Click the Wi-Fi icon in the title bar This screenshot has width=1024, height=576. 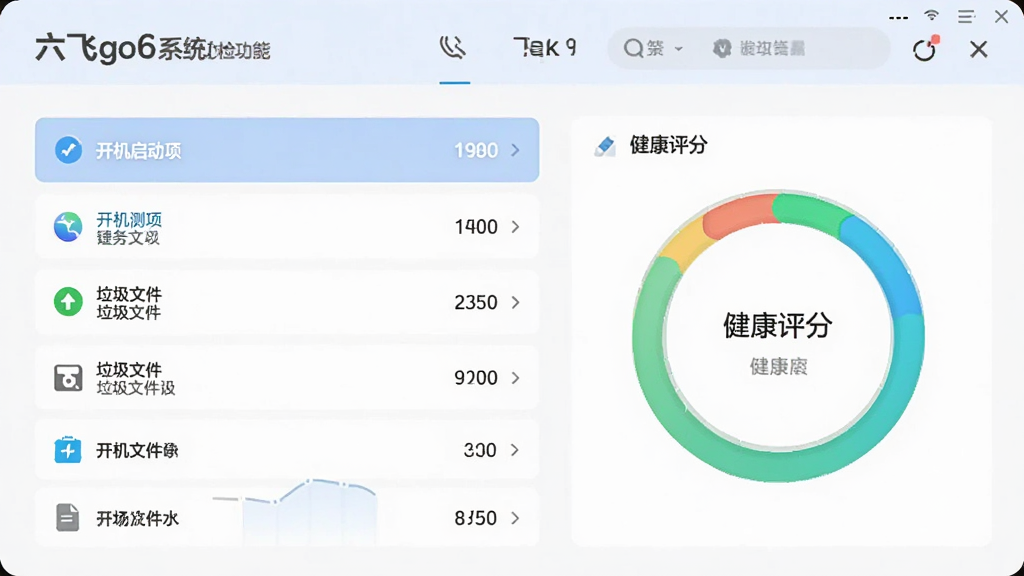click(931, 16)
